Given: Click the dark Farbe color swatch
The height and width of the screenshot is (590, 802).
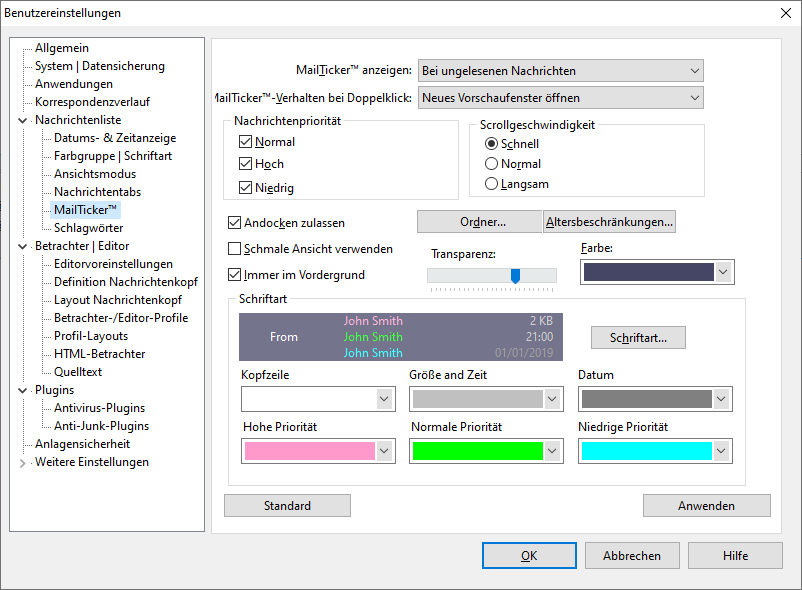Looking at the screenshot, I should pos(649,272).
